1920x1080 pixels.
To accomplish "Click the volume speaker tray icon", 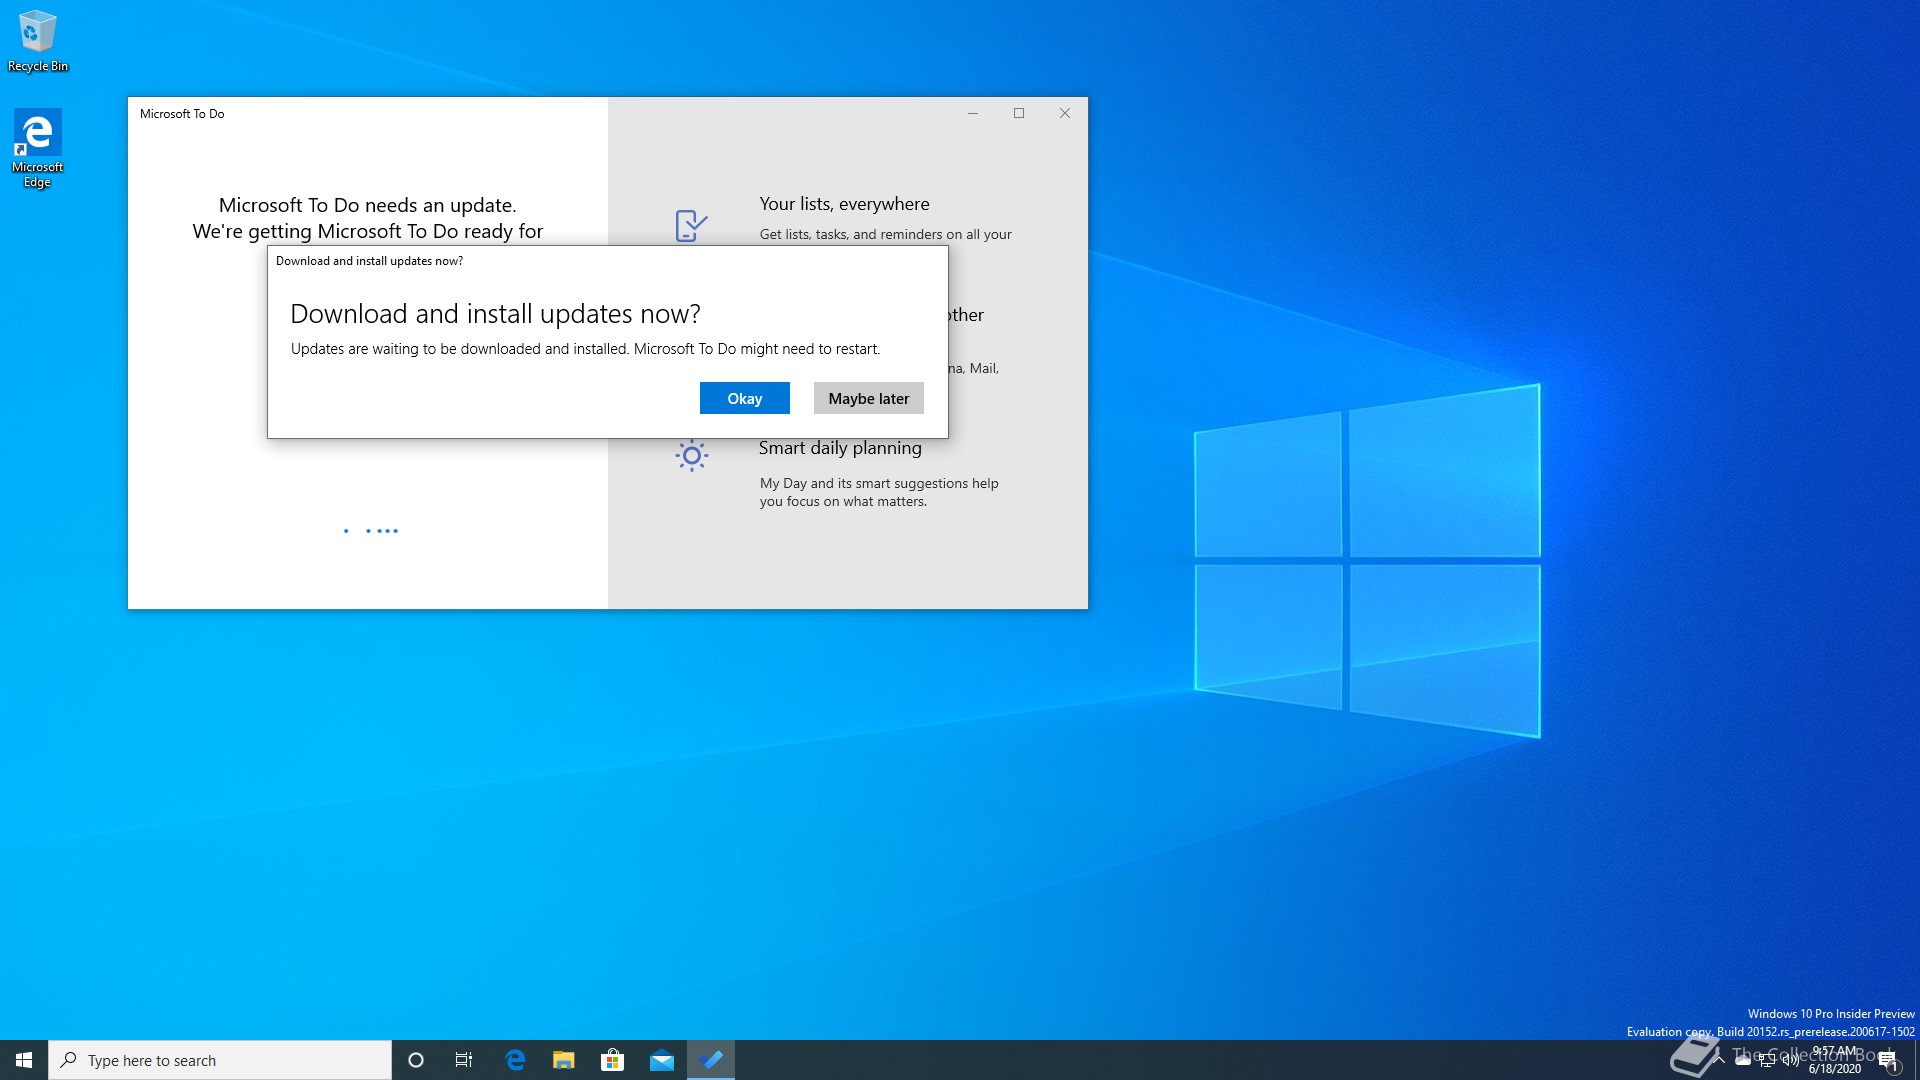I will pyautogui.click(x=1791, y=1061).
